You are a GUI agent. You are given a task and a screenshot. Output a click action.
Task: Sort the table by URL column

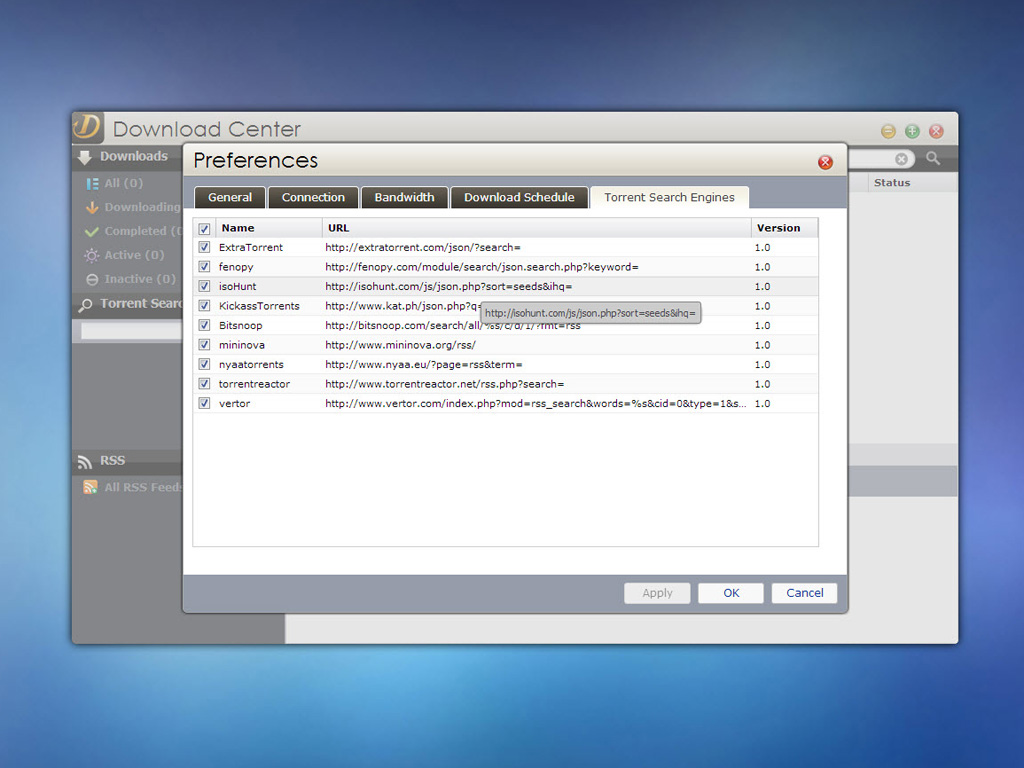[536, 228]
